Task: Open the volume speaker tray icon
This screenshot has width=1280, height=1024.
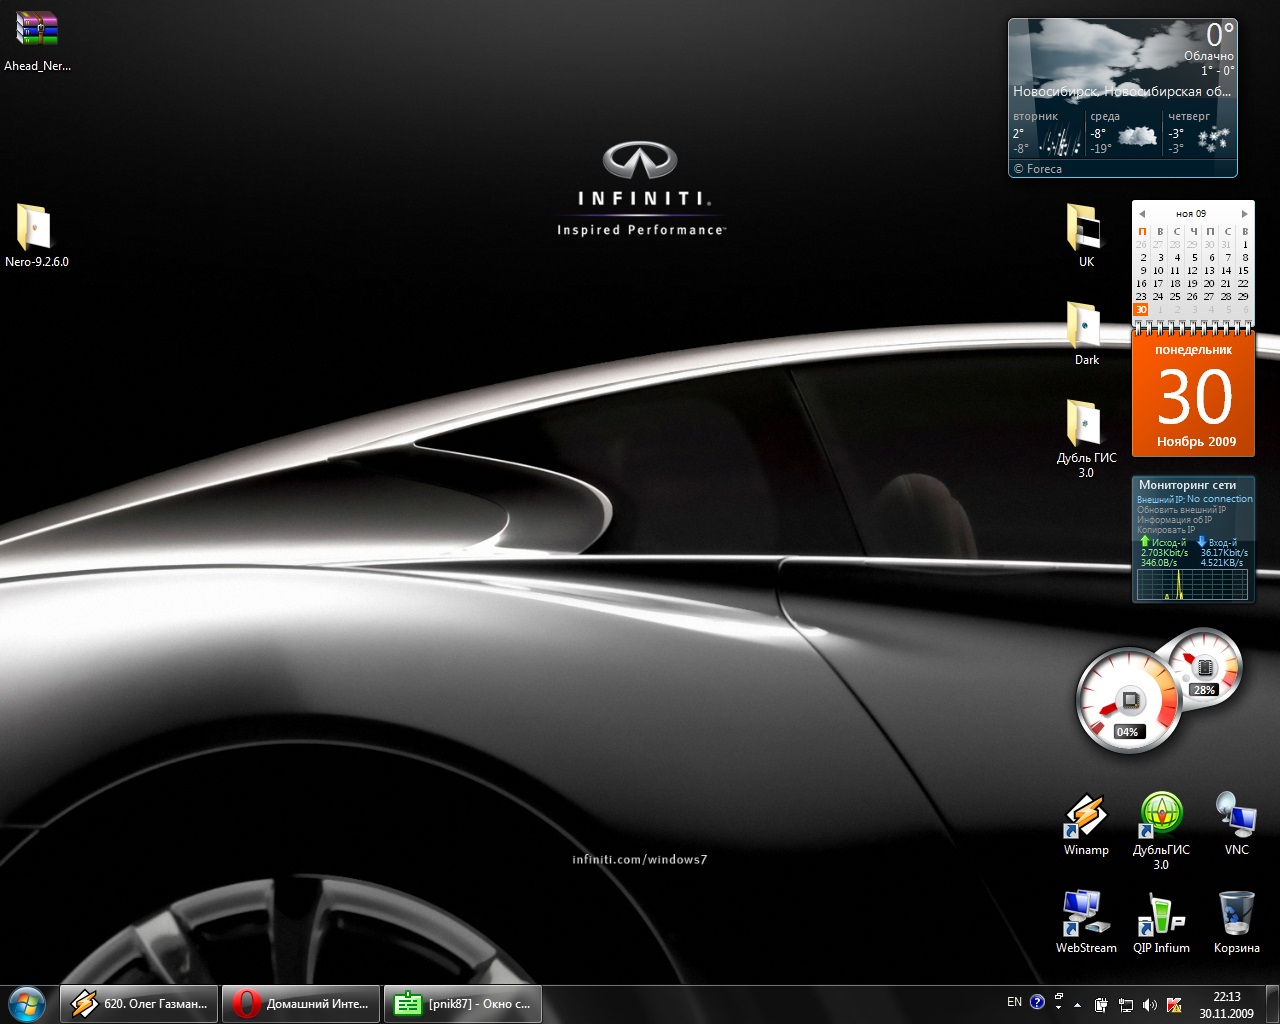Action: [1150, 1004]
